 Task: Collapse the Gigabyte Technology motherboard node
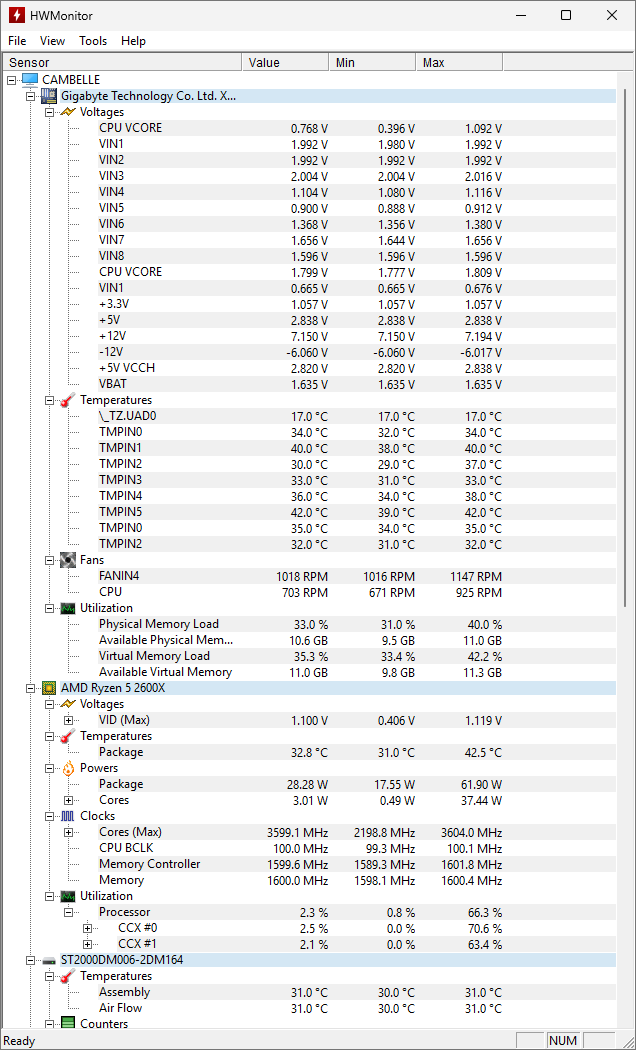[x=30, y=96]
